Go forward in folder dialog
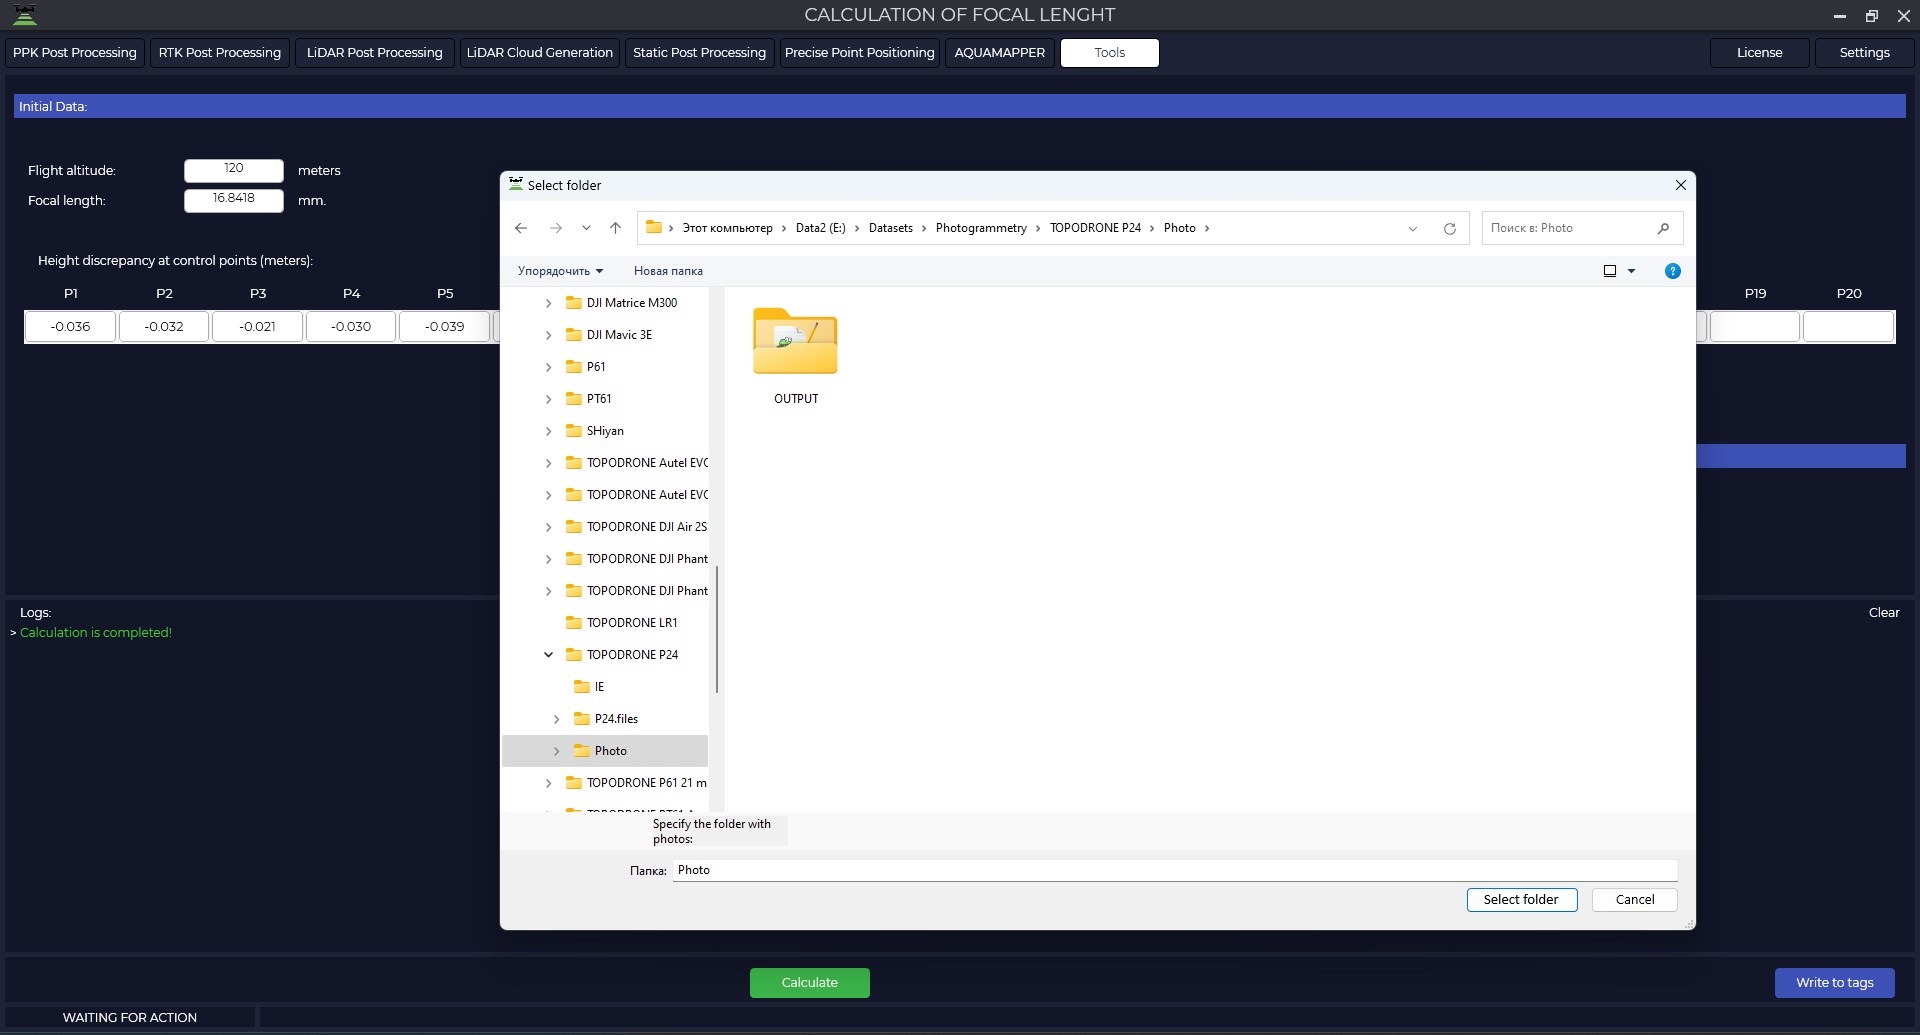This screenshot has width=1920, height=1035. pos(556,228)
